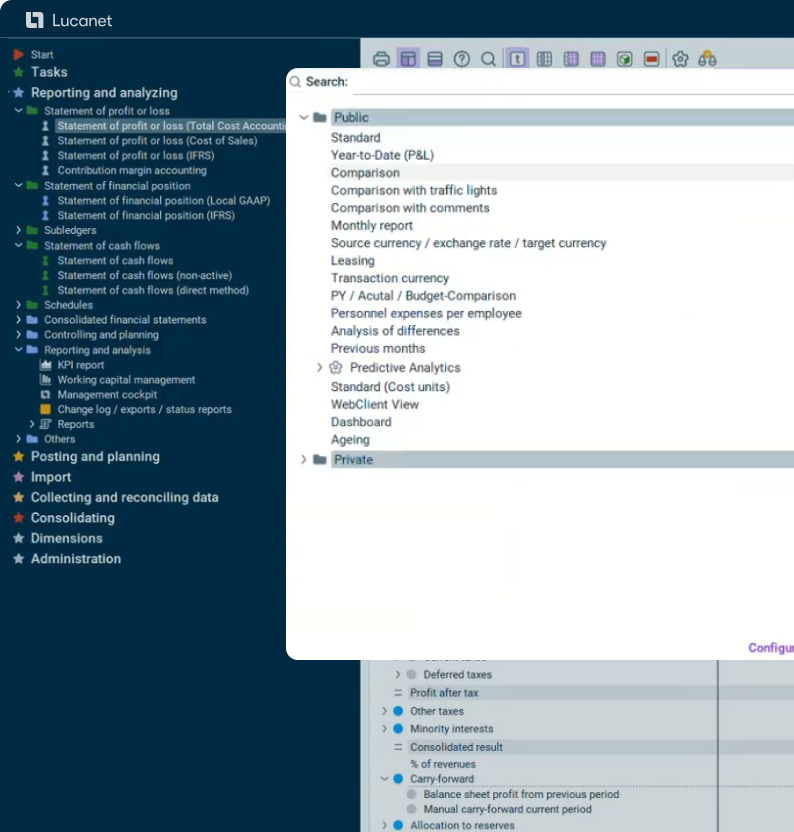This screenshot has height=832, width=794.
Task: Choose the 'Monthly report' view option
Action: pos(371,226)
